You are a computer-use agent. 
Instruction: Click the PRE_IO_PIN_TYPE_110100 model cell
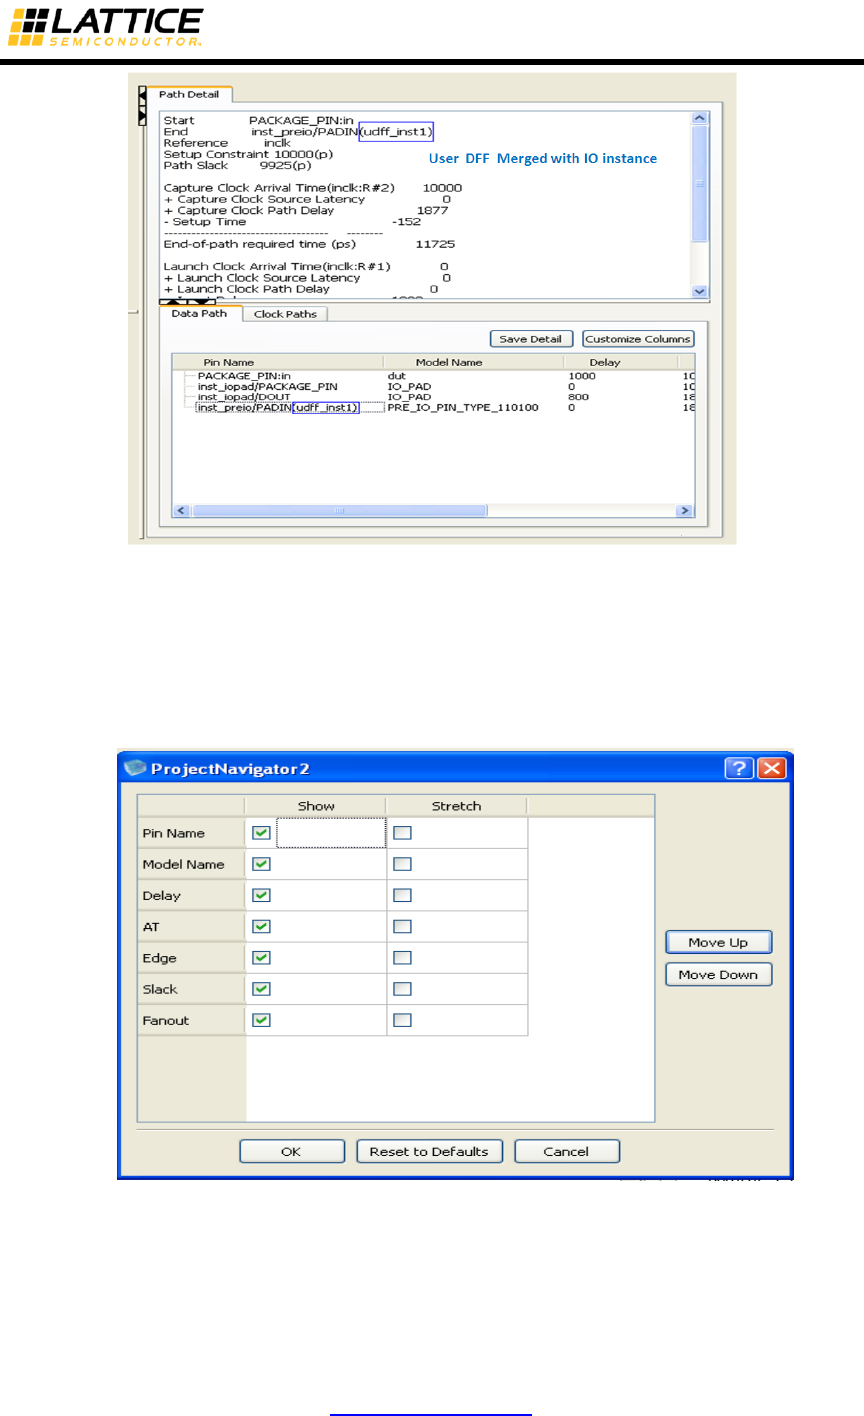463,408
